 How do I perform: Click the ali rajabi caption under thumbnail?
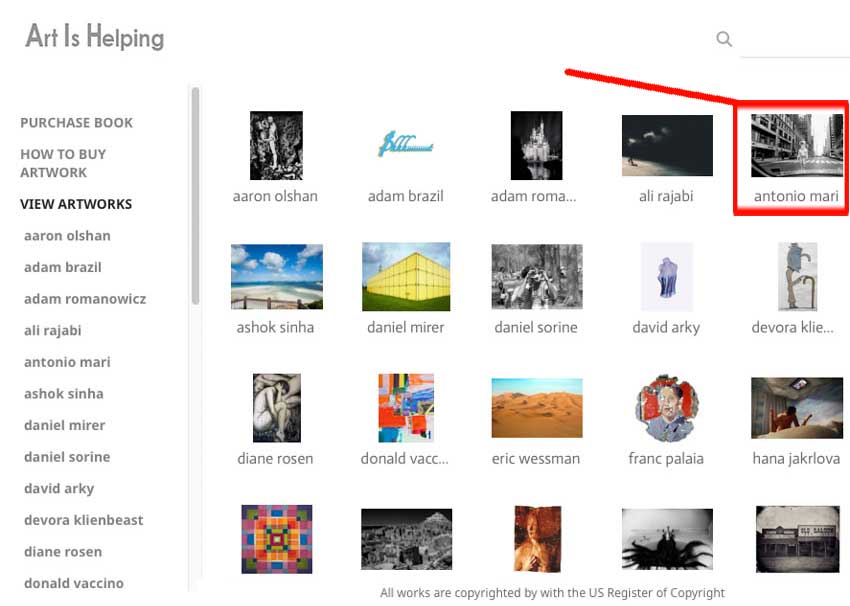[667, 196]
